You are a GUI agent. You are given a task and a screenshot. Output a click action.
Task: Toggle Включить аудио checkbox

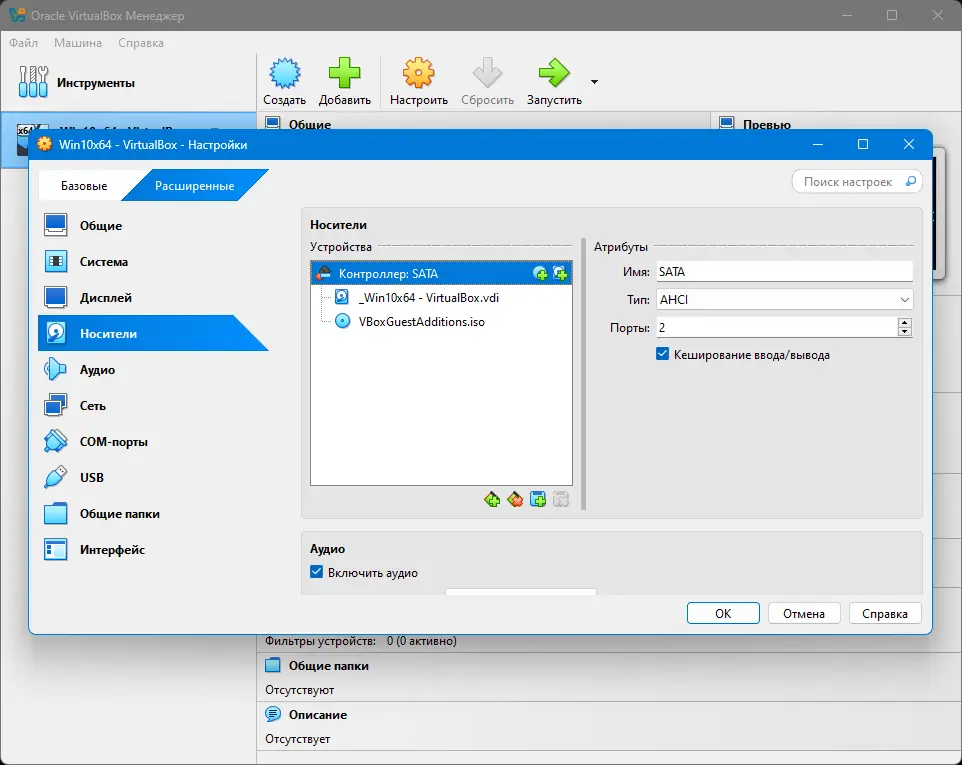(x=317, y=572)
